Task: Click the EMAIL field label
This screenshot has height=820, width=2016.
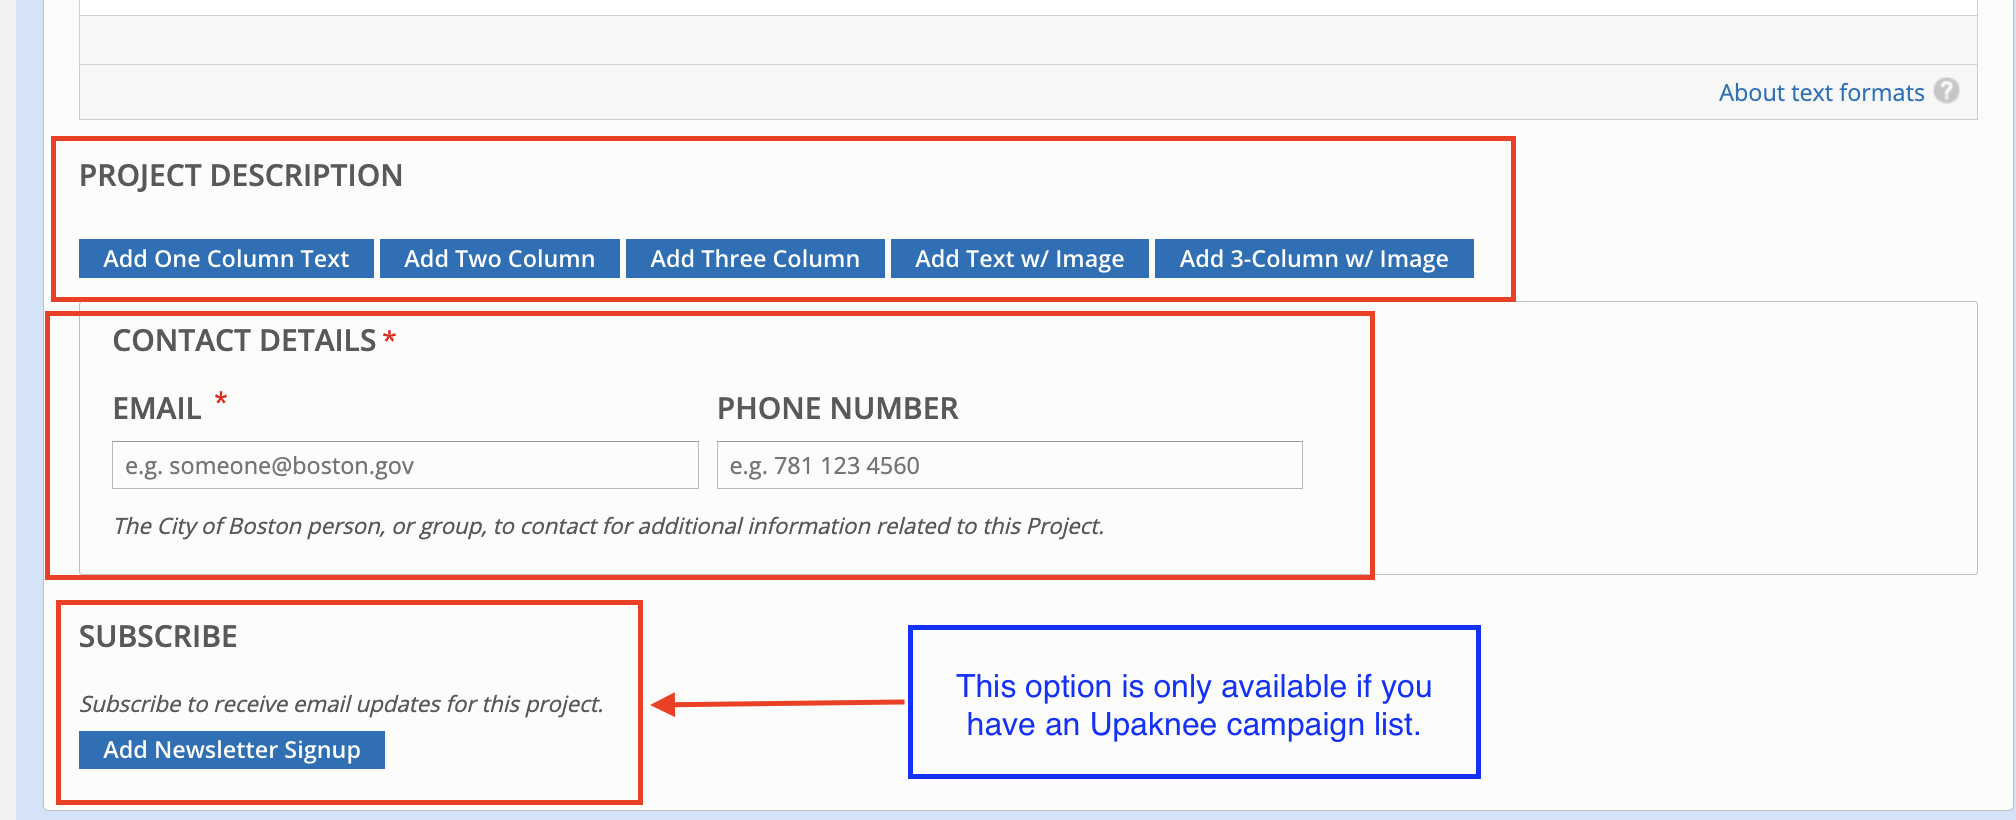Action: point(157,408)
